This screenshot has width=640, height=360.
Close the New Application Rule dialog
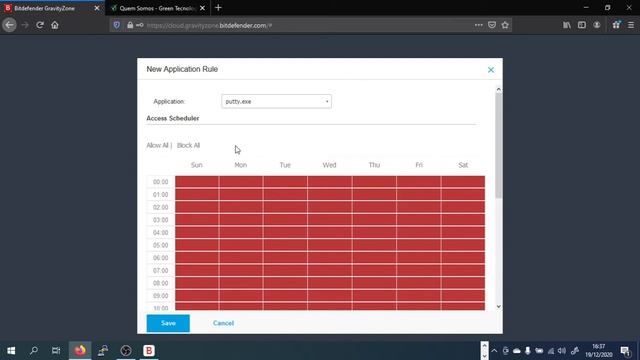click(491, 70)
